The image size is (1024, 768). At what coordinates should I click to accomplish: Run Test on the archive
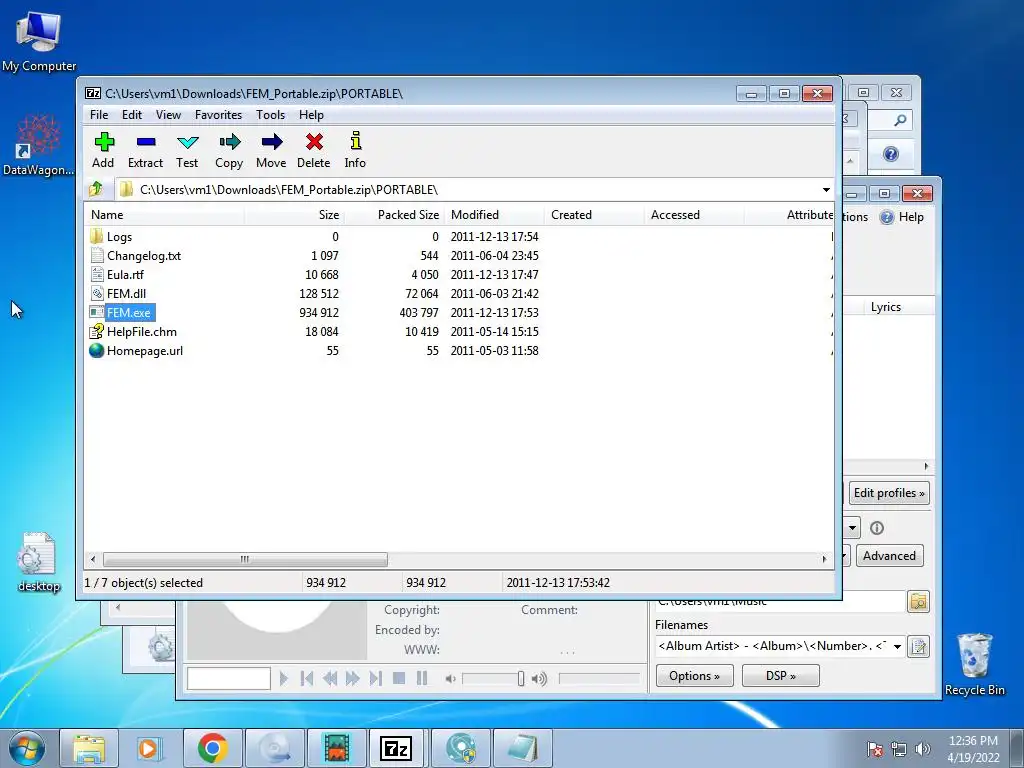coord(187,150)
